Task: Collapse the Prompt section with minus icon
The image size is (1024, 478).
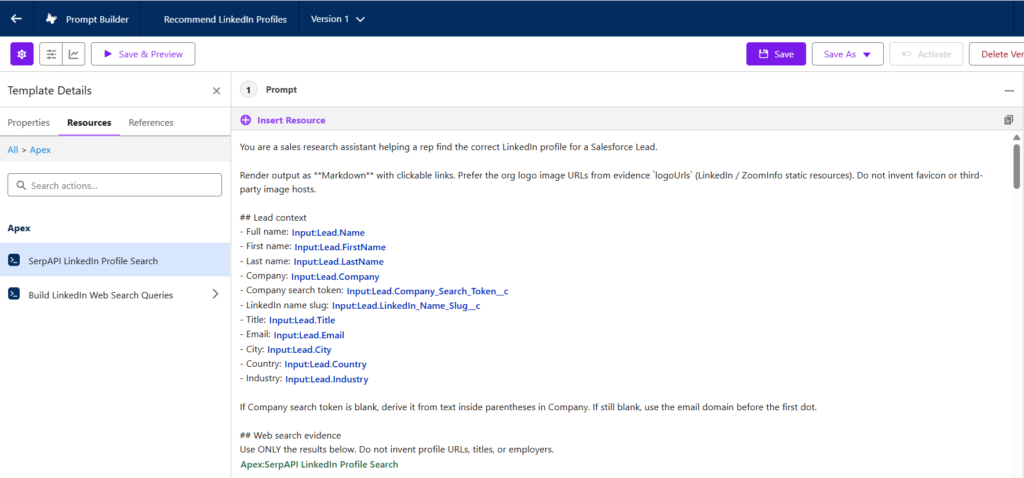Action: point(1009,91)
